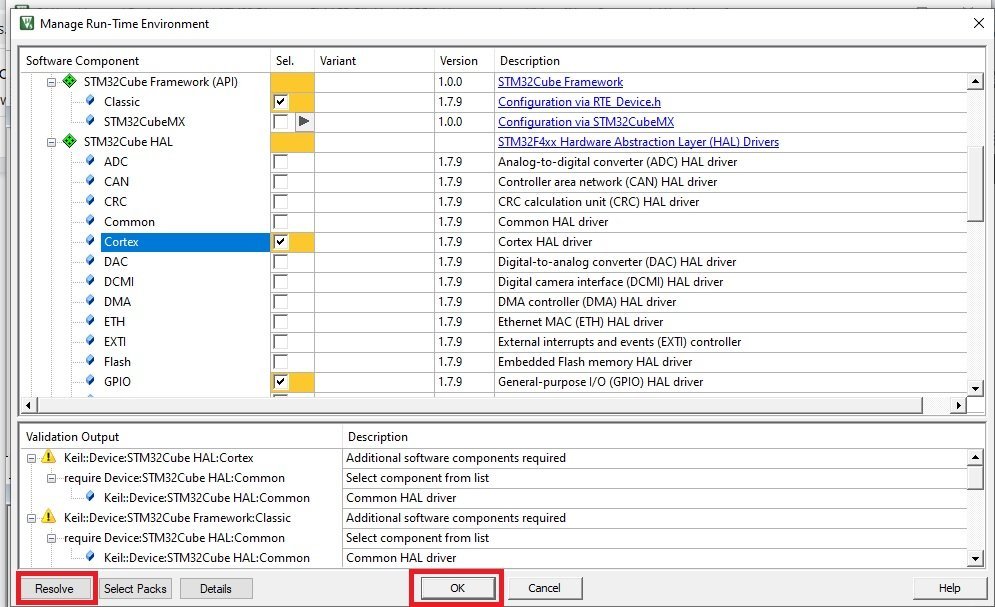
Task: Launch STM32CubeMX with the play arrow button
Action: [x=304, y=121]
